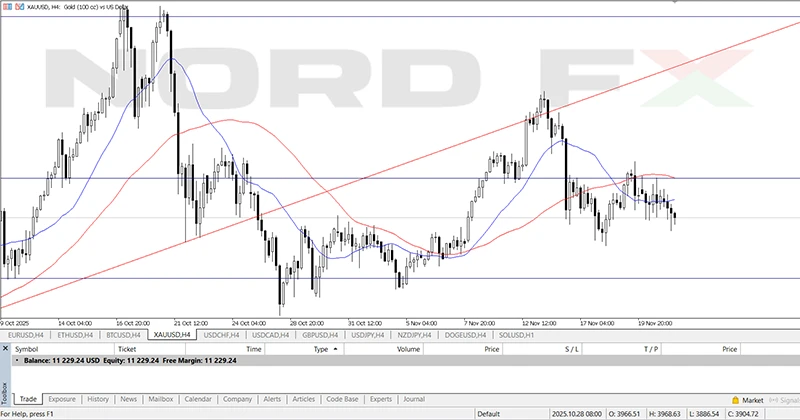The height and width of the screenshot is (420, 800).
Task: Select the Trade tab in the terminal
Action: pyautogui.click(x=28, y=399)
